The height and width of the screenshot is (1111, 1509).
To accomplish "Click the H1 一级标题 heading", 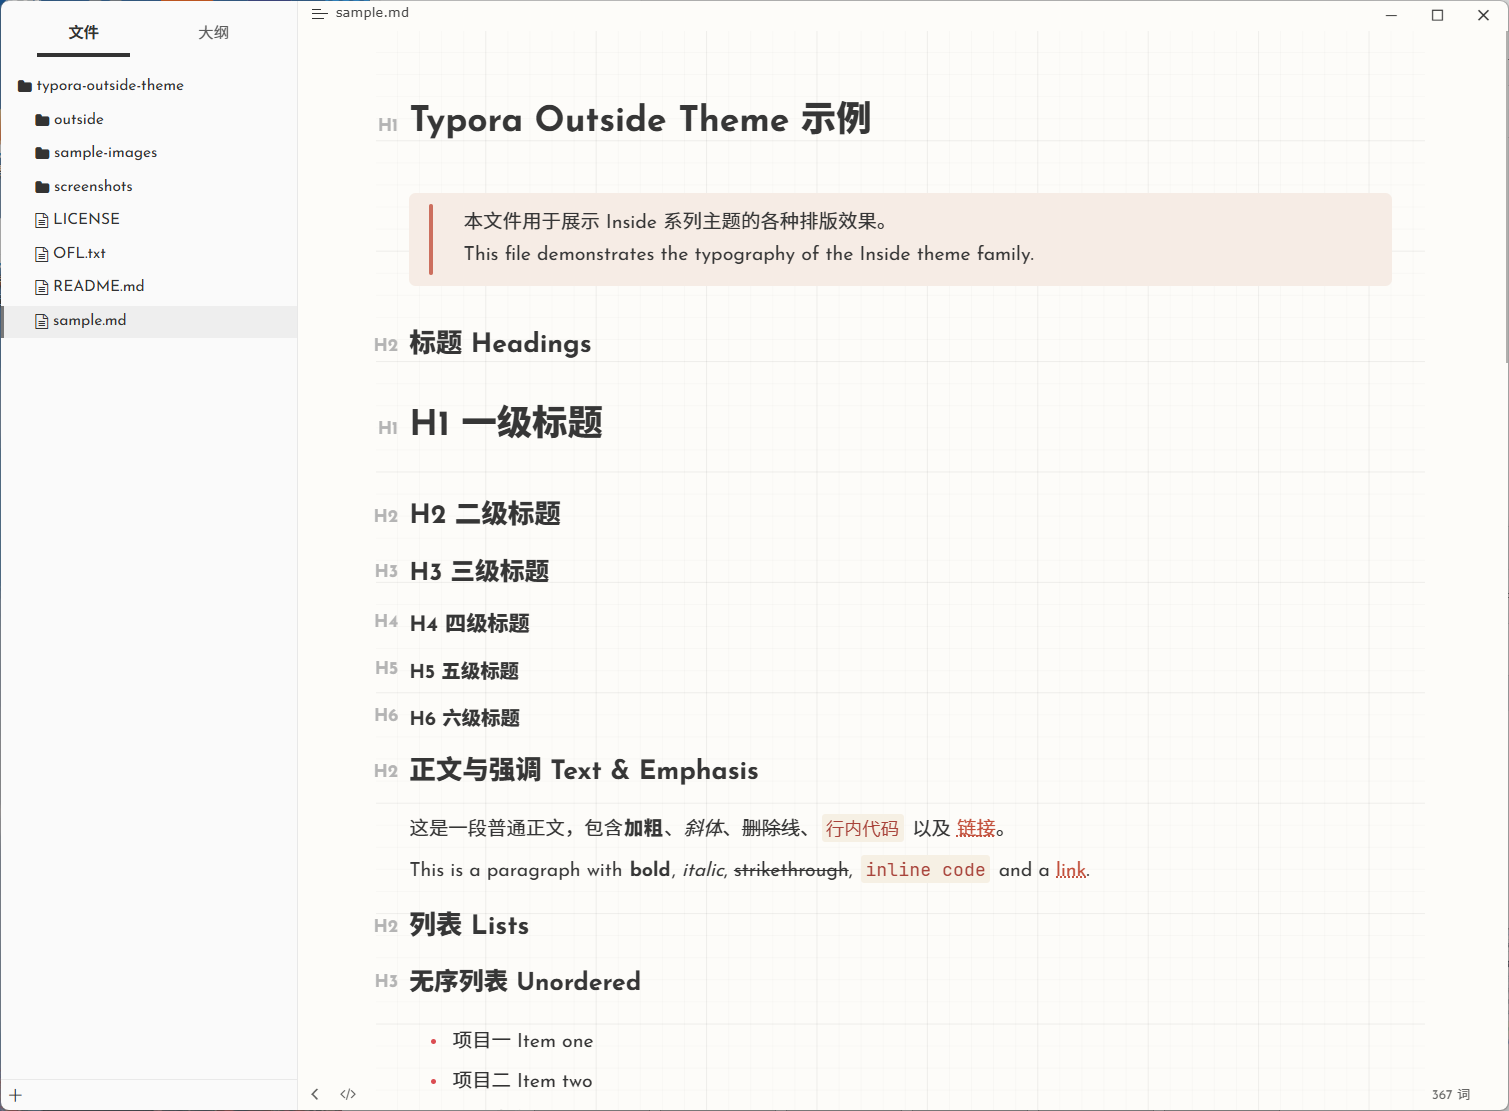I will click(x=506, y=423).
